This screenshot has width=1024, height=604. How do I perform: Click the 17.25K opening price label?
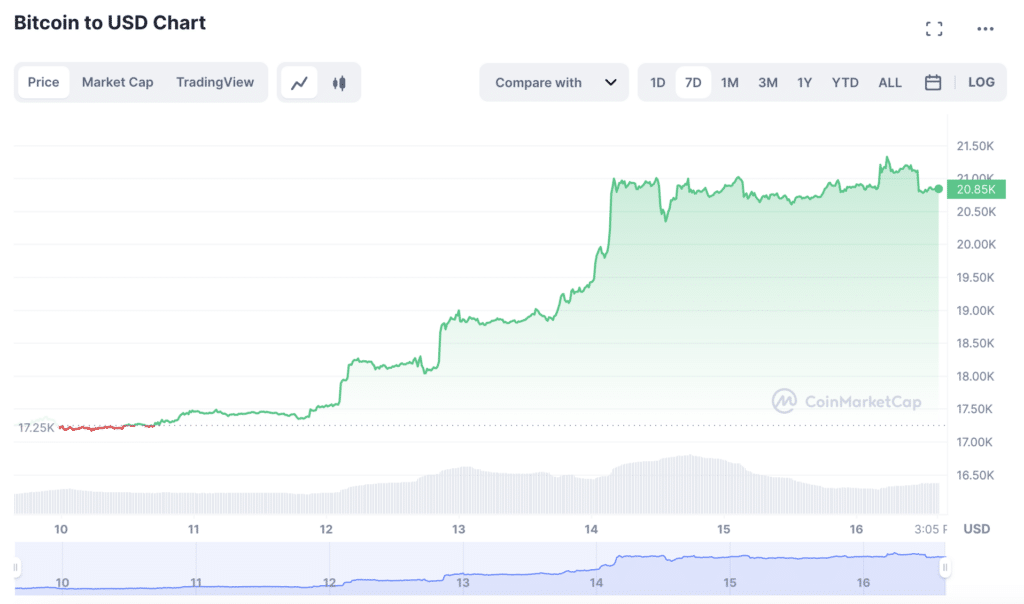click(36, 428)
